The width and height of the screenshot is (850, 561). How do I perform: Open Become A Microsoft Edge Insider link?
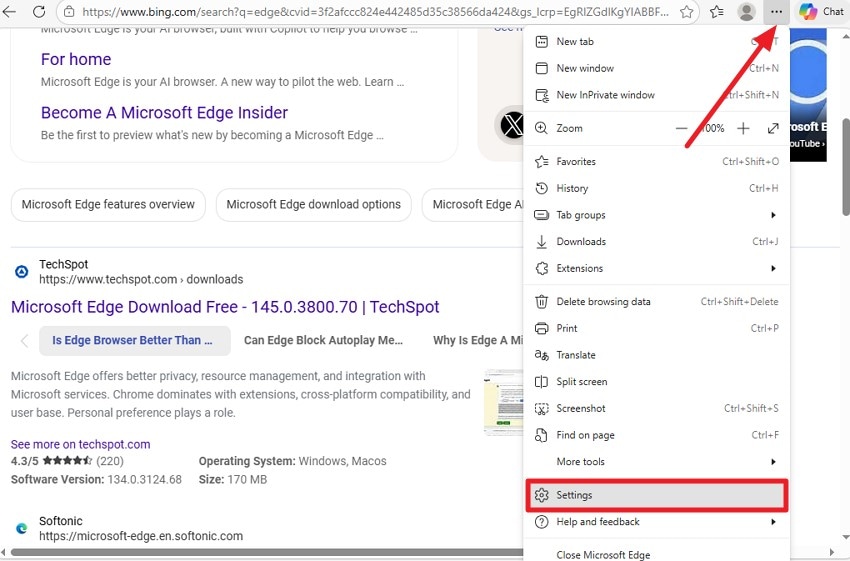(164, 113)
